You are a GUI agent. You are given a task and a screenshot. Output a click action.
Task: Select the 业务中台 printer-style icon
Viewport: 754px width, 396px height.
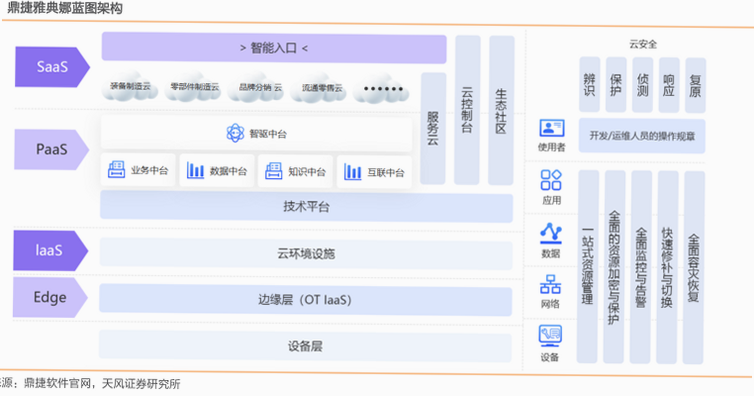pos(116,170)
